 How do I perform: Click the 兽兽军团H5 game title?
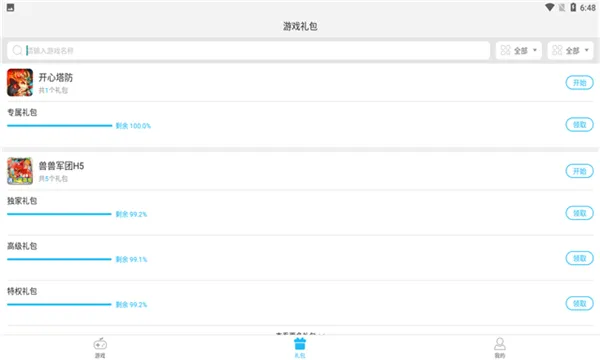tap(61, 166)
